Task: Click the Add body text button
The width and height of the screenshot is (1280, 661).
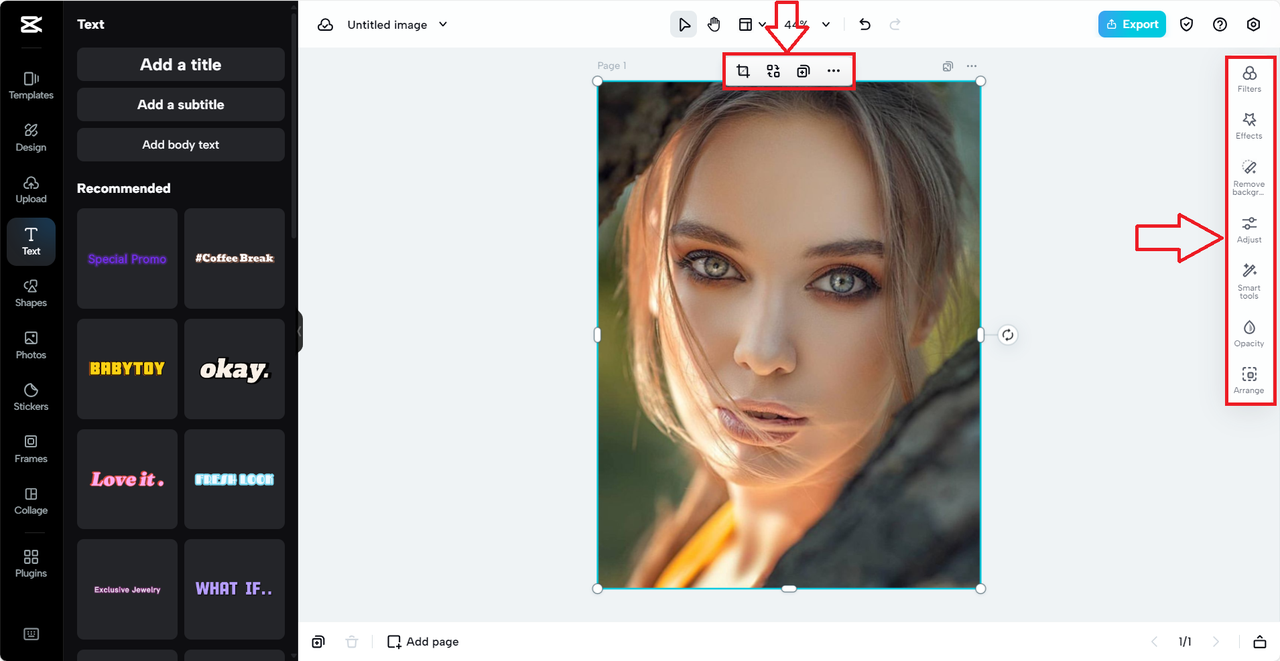Action: [181, 144]
